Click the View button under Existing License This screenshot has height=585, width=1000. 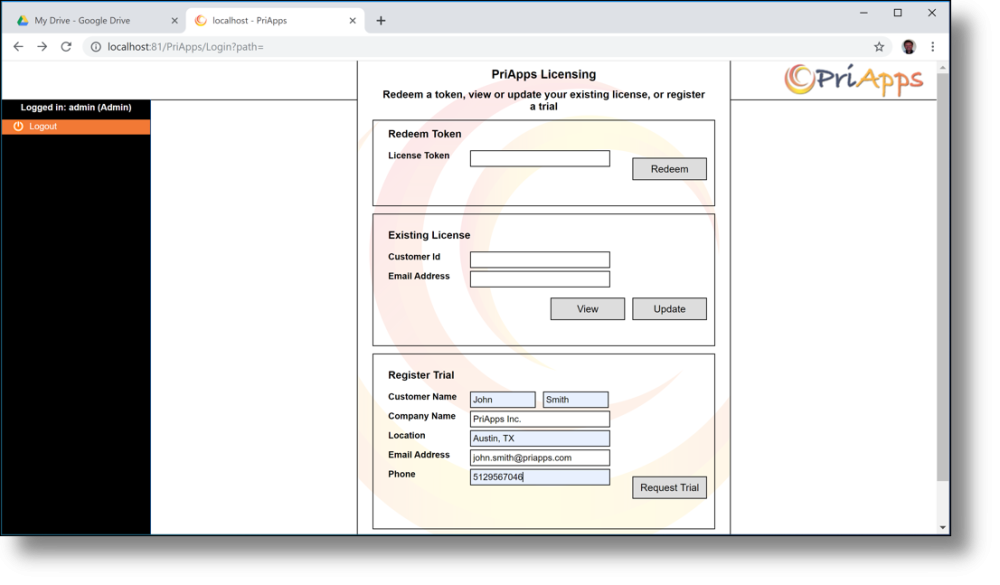coord(587,309)
